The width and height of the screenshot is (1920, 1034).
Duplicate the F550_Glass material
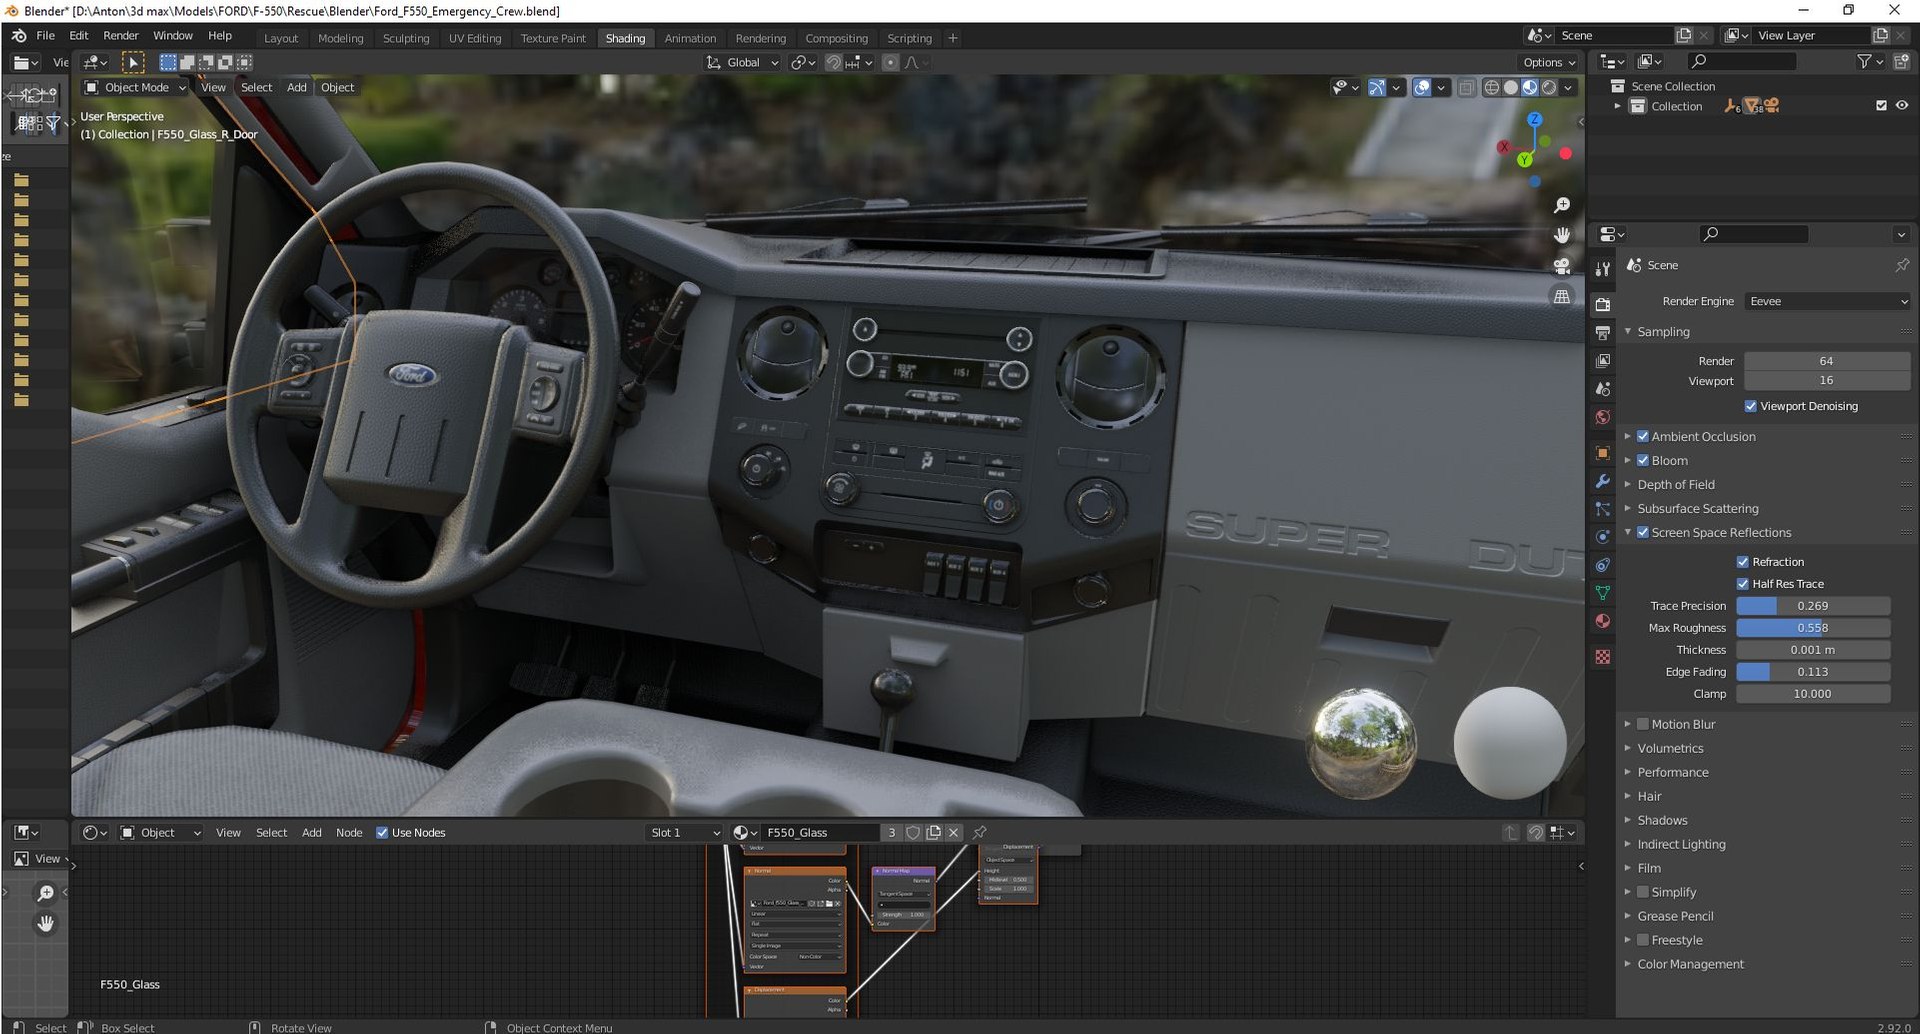pos(934,833)
